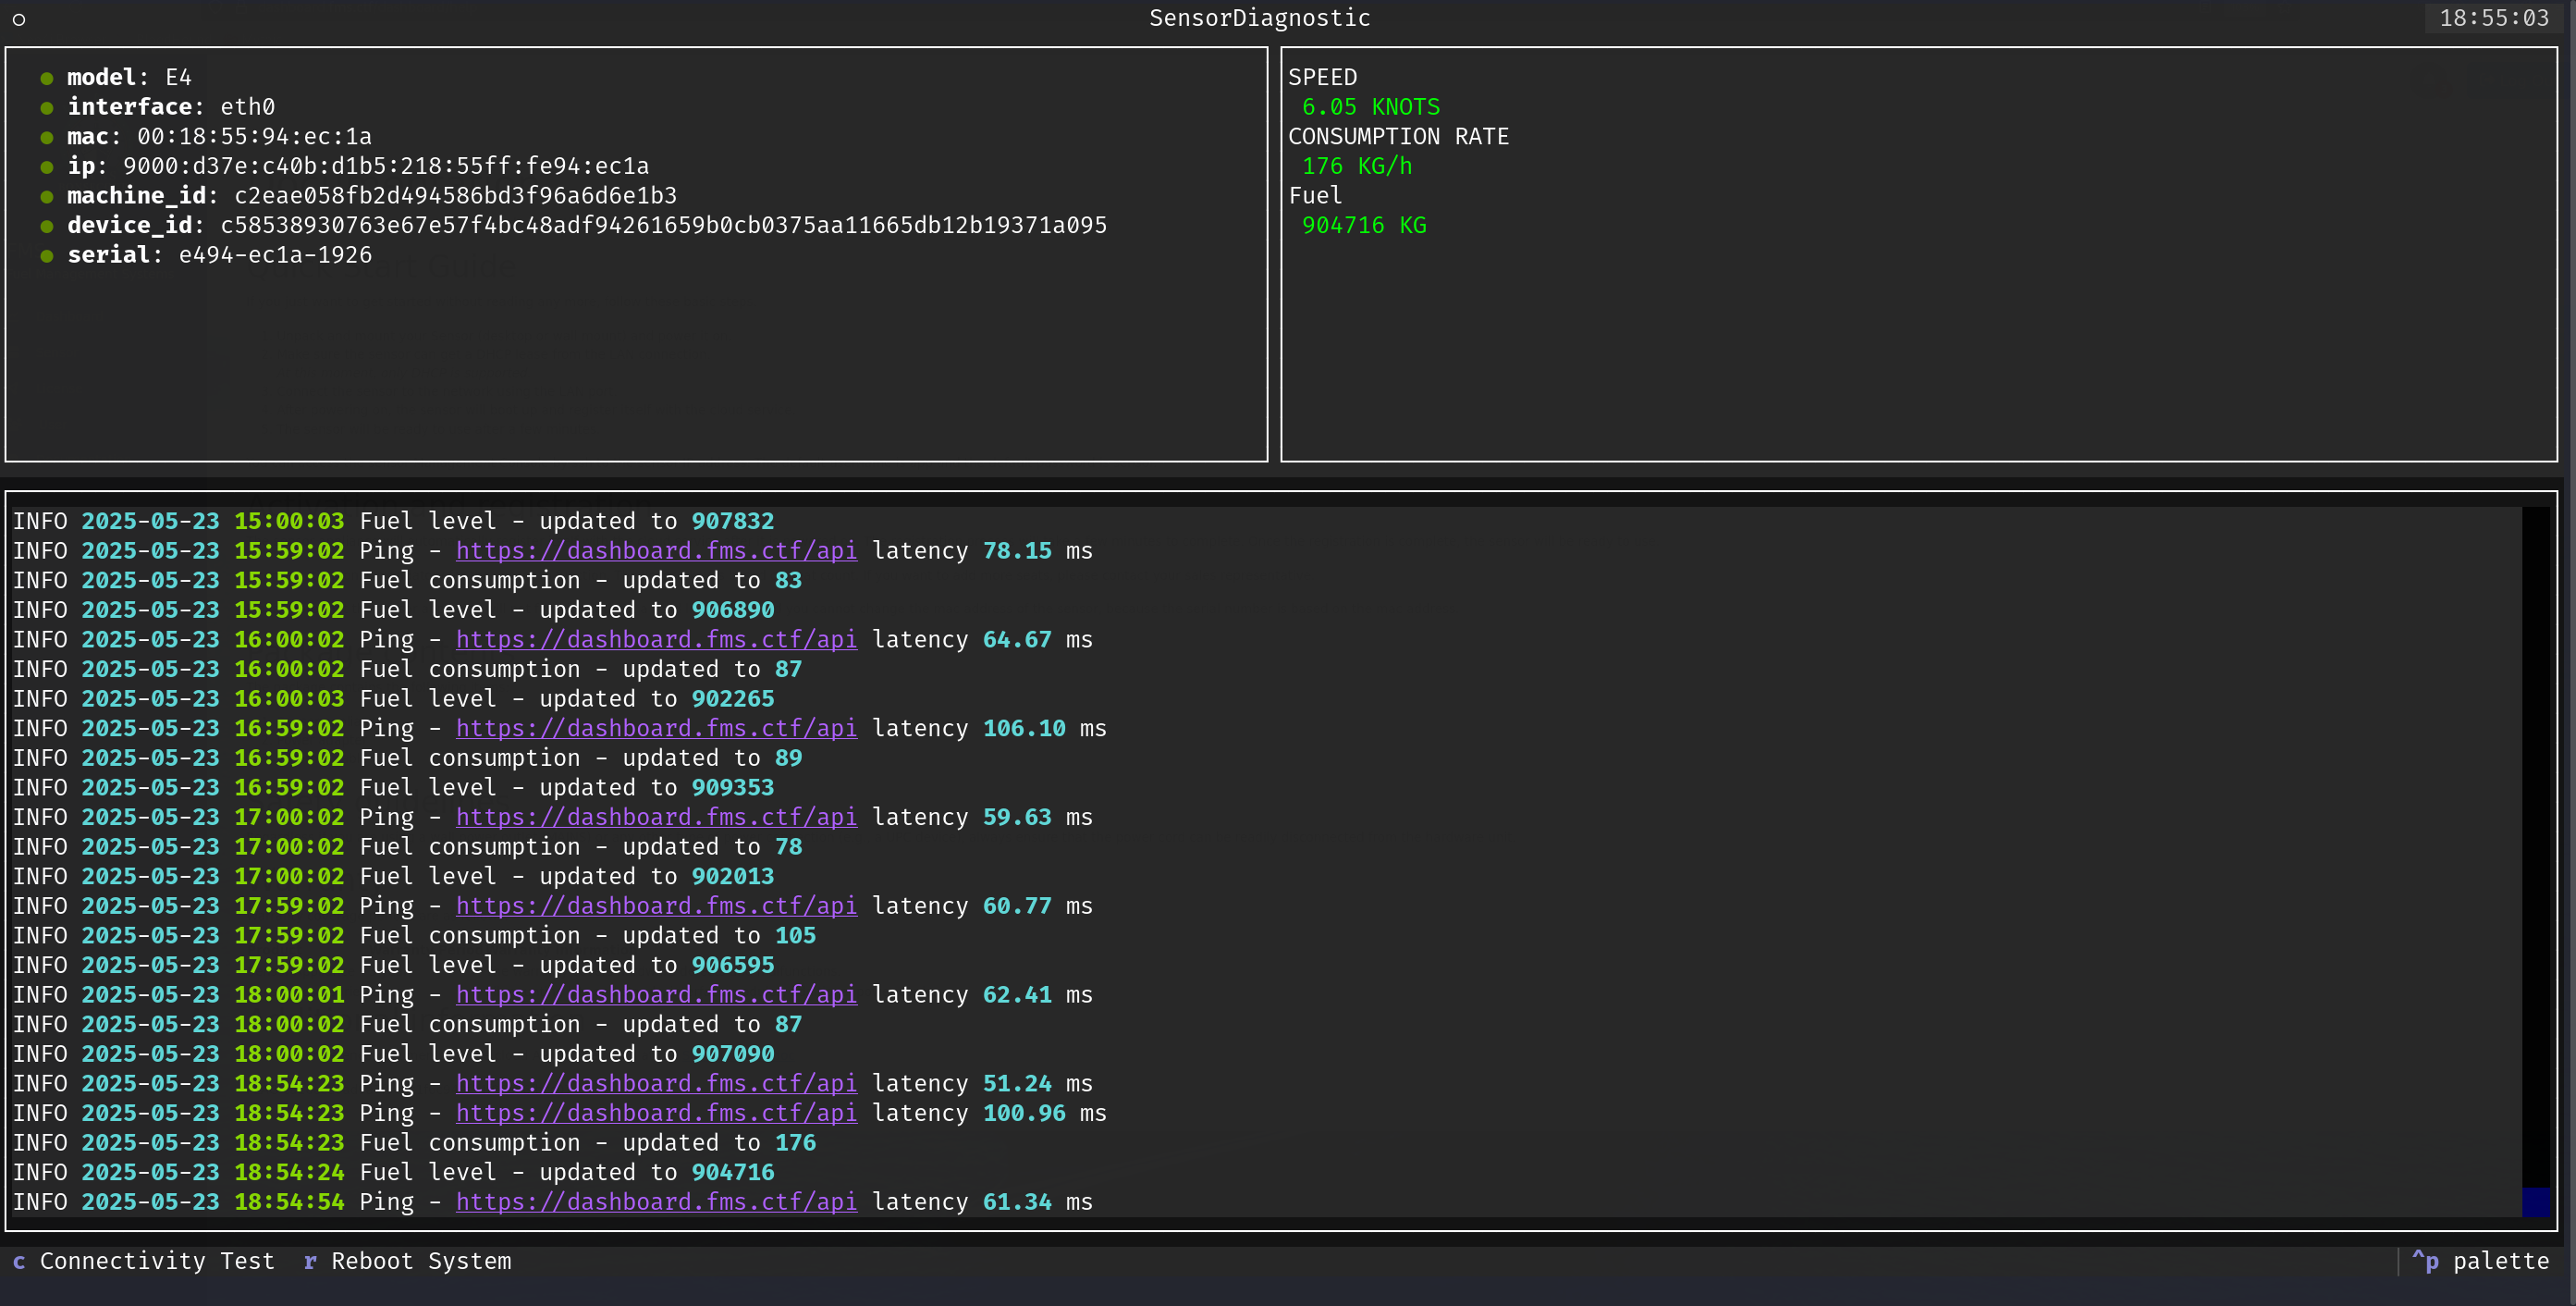Click the bullet next to serial
Image resolution: width=2576 pixels, height=1306 pixels.
[x=47, y=256]
